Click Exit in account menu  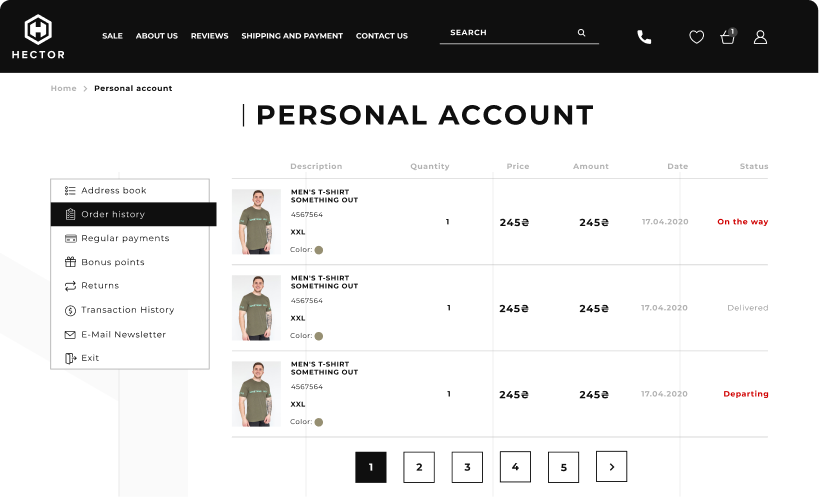tap(130, 358)
